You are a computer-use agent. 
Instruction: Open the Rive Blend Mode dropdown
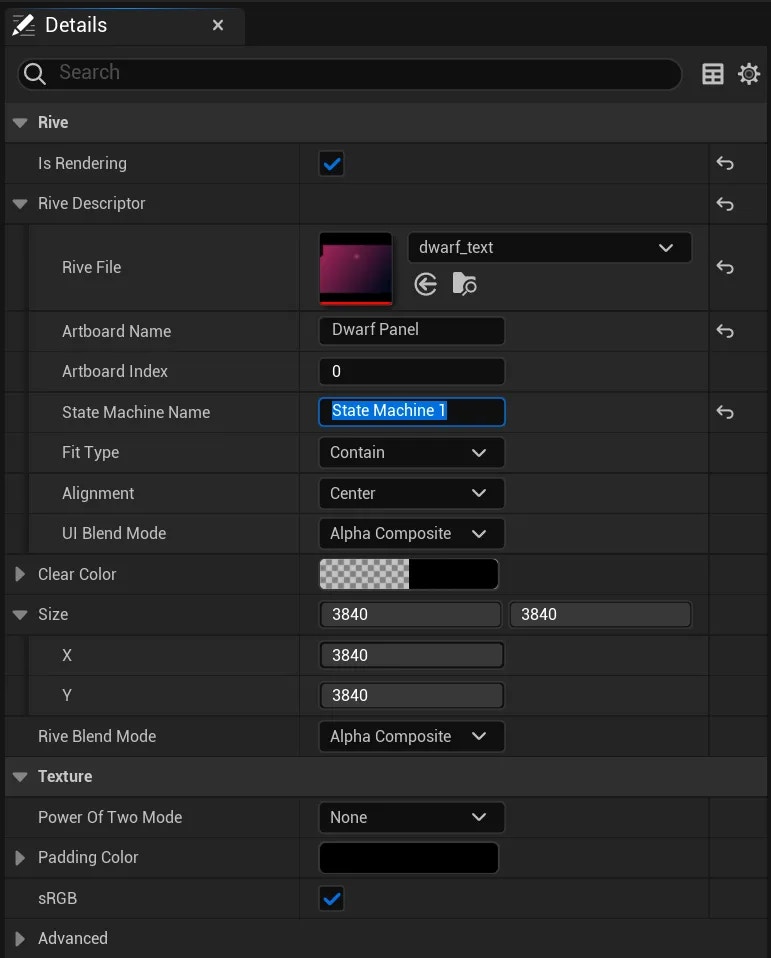click(x=412, y=736)
